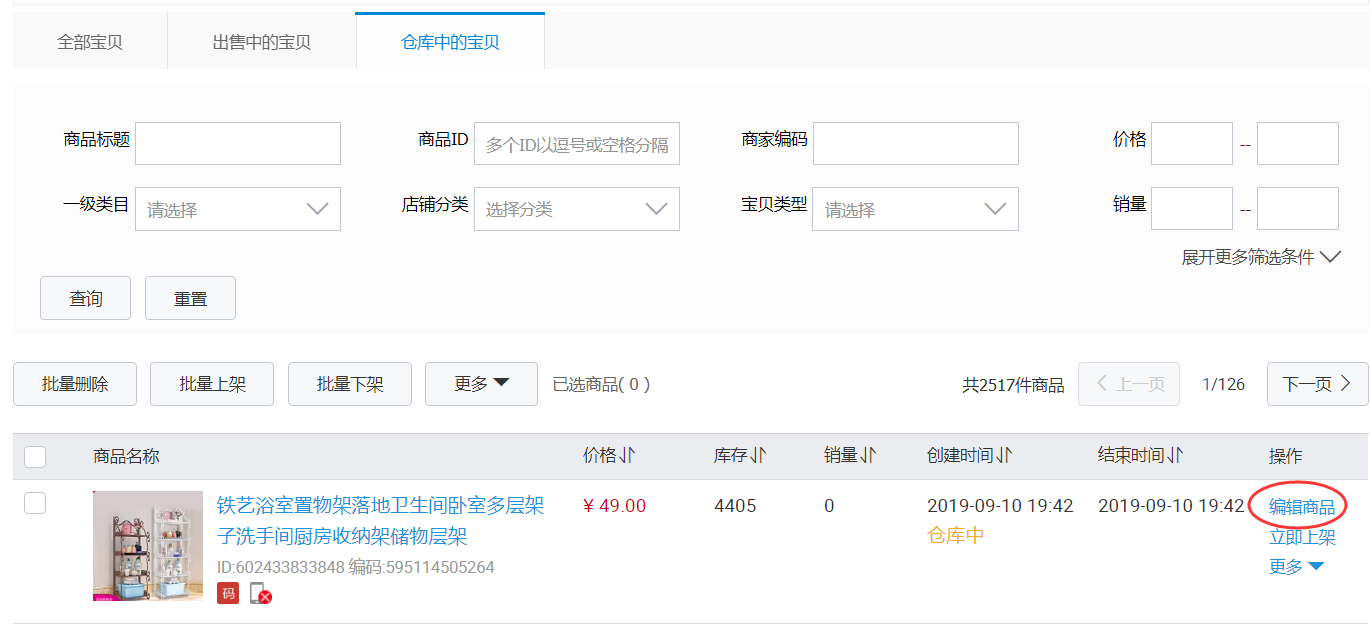
Task: Sort by 结束时间 using its sort icon
Action: click(x=1174, y=456)
